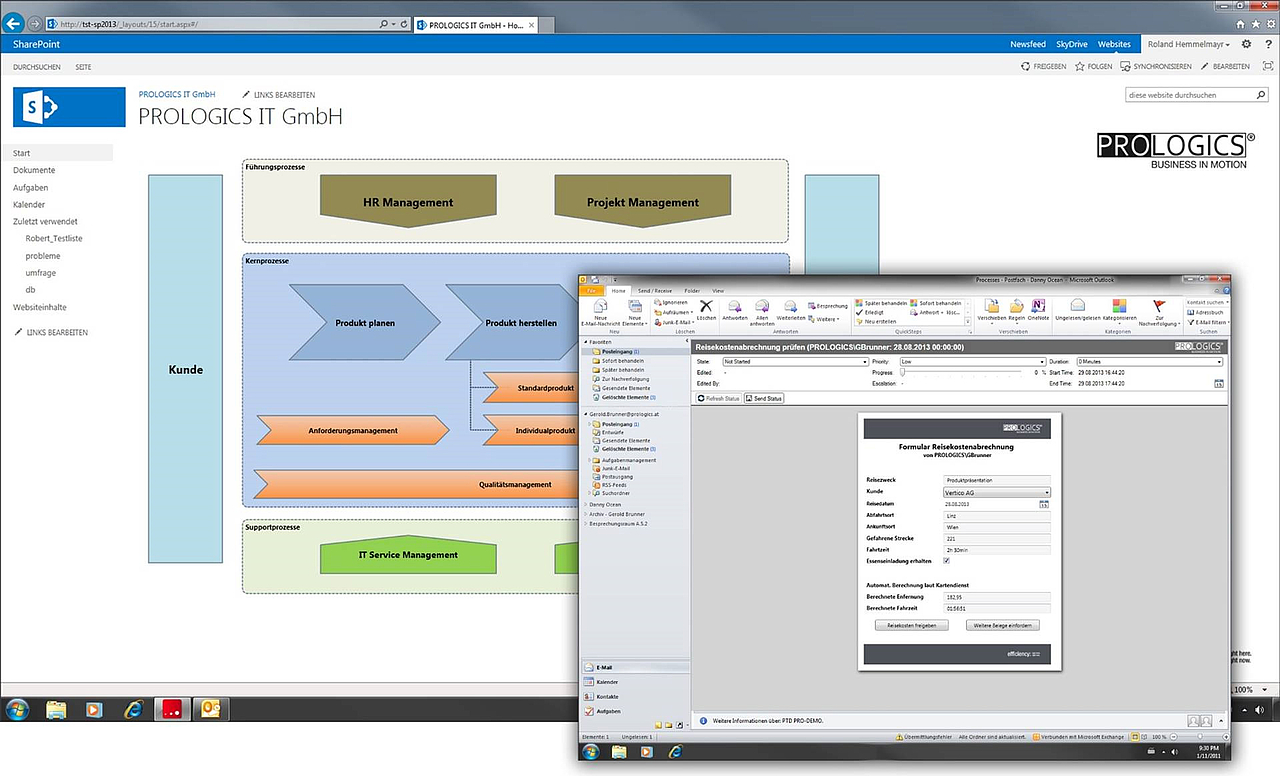Click the Verschieben move icon

tap(991, 306)
